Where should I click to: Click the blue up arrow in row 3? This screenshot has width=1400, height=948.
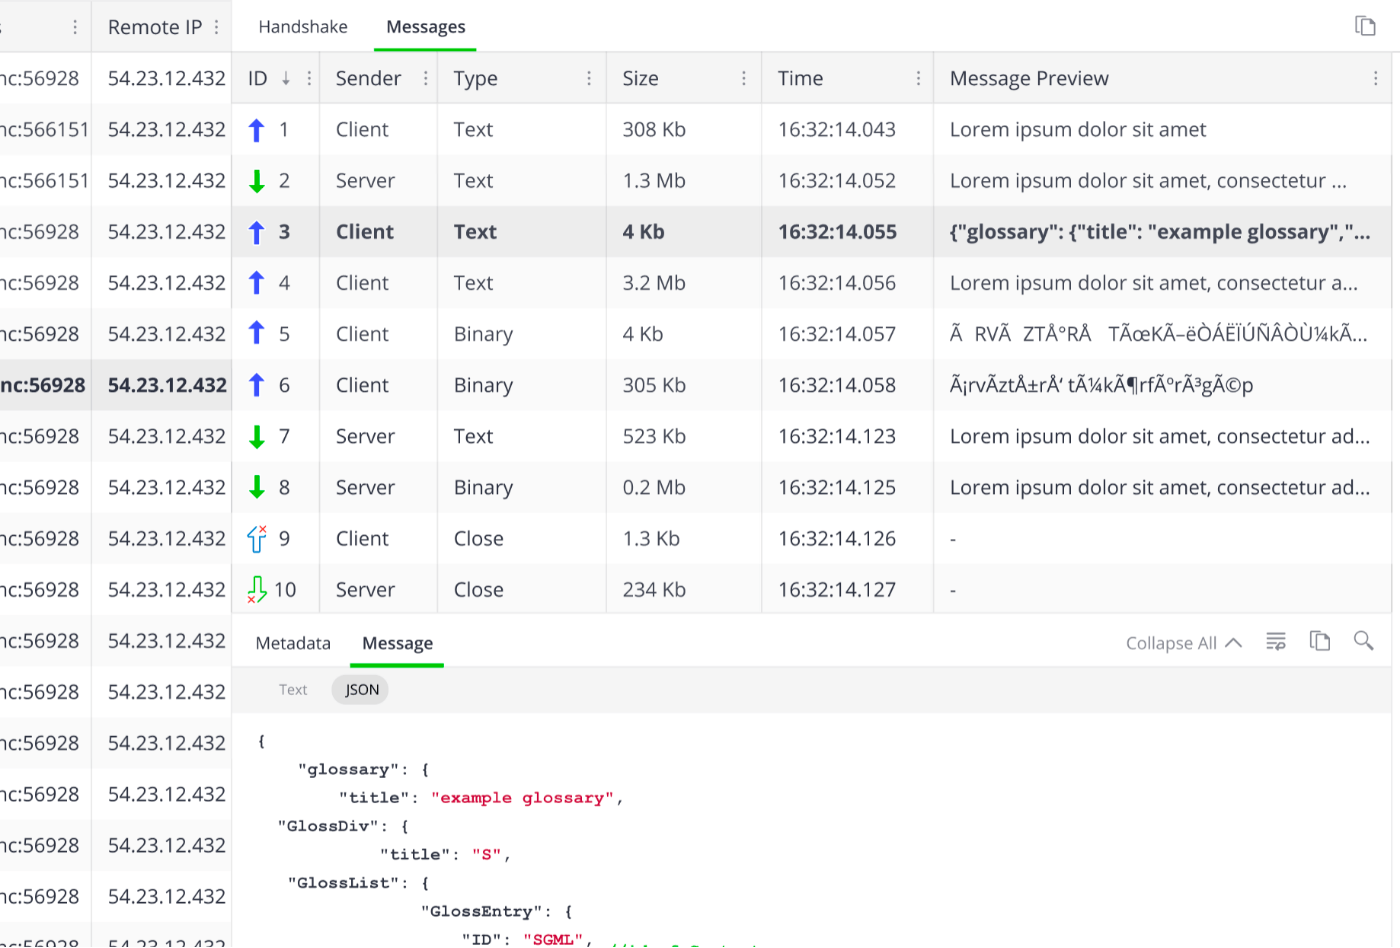point(256,232)
